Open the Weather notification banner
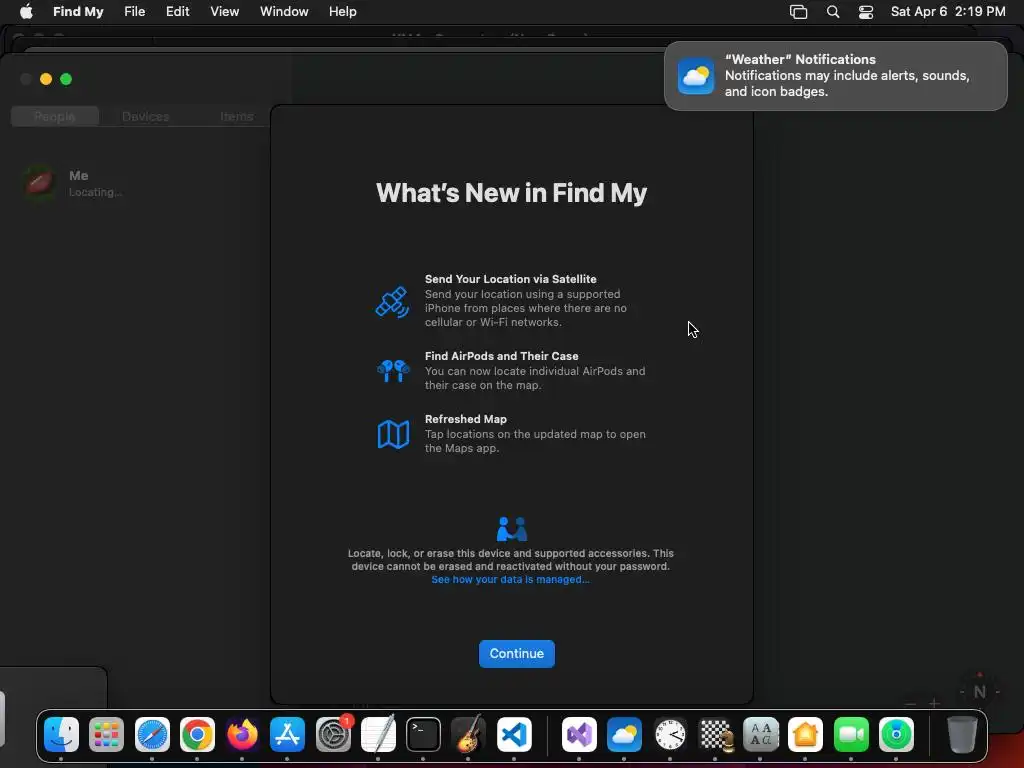 (835, 76)
